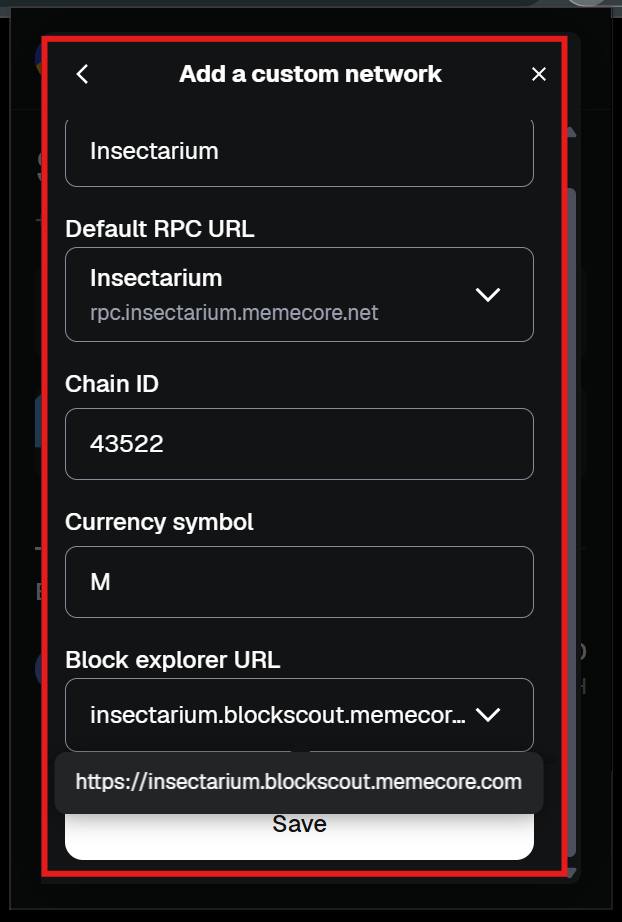Open the Block explorer URL chevron

[487, 714]
